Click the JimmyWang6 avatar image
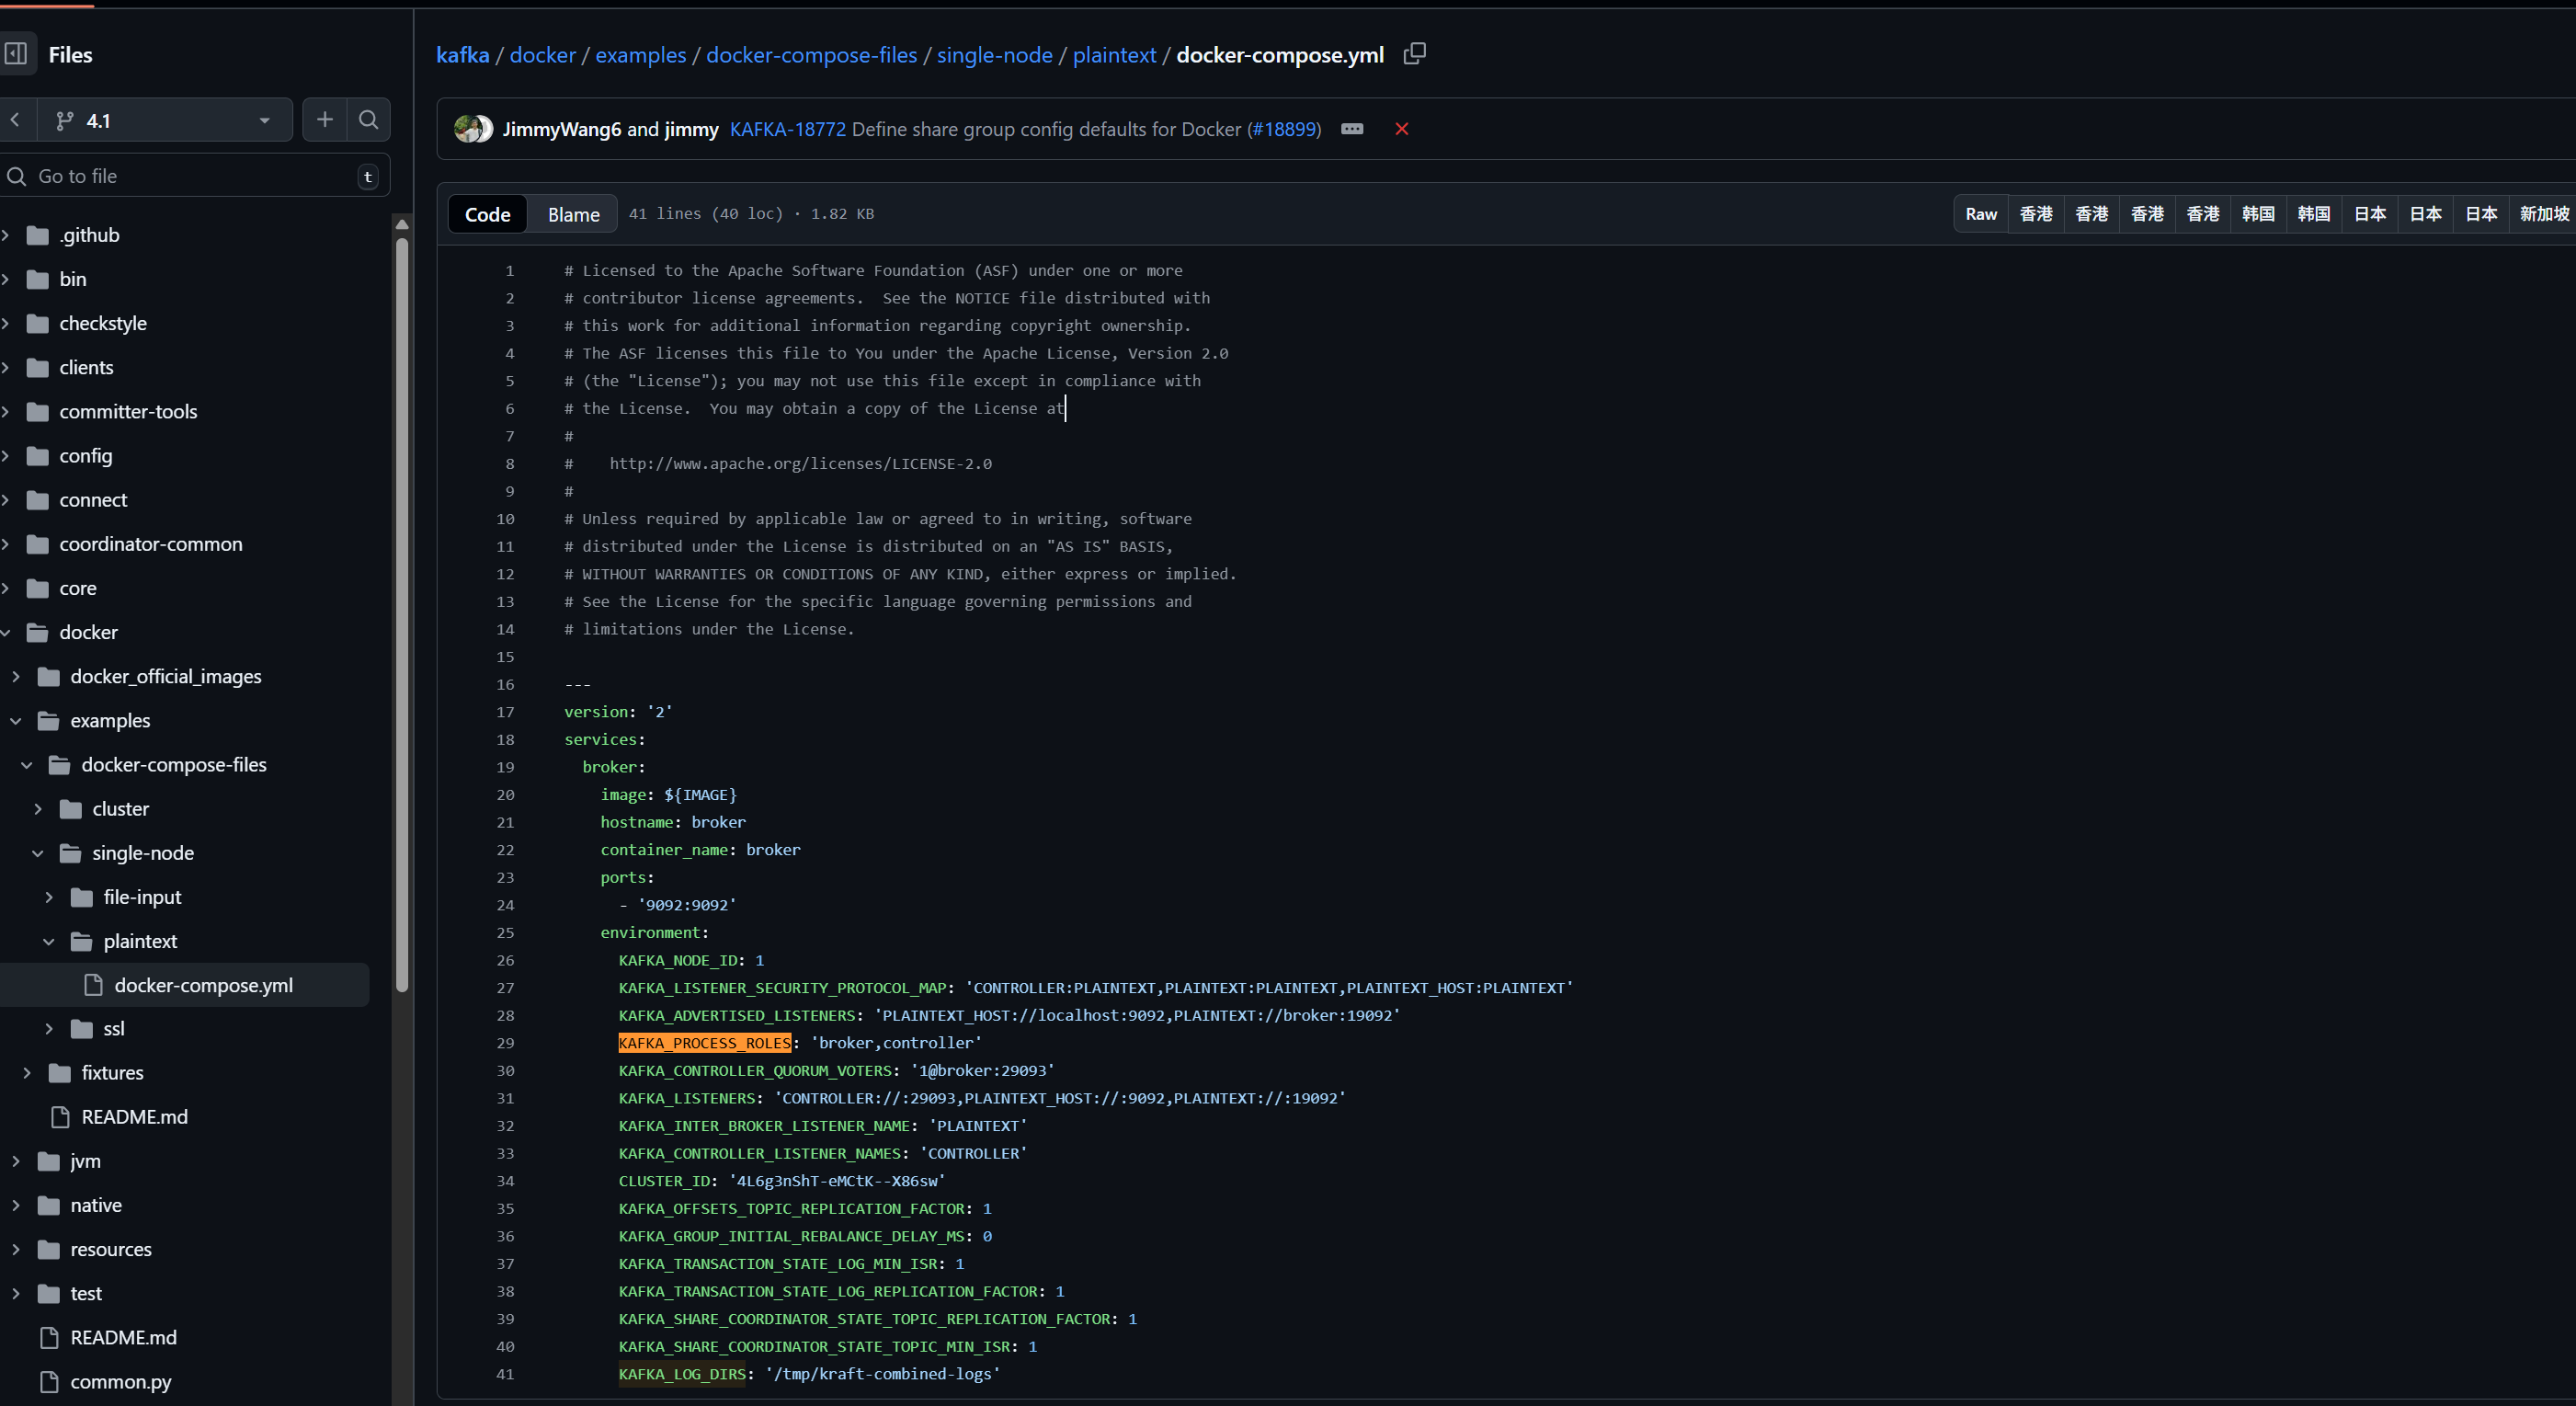The width and height of the screenshot is (2576, 1406). tap(468, 129)
